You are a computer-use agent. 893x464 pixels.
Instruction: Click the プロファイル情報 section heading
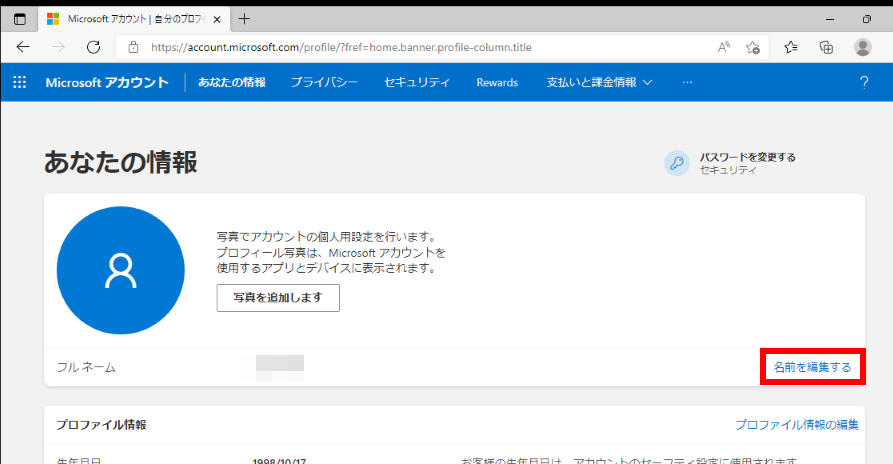coord(101,425)
